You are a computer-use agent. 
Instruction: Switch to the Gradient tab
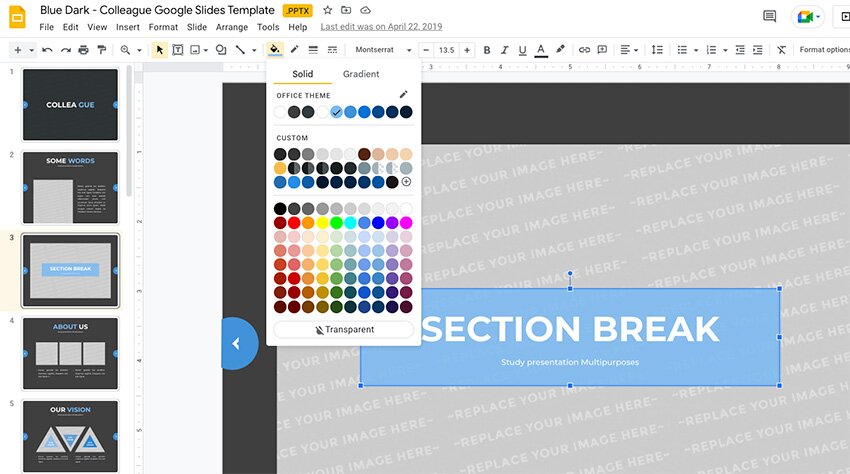(361, 74)
